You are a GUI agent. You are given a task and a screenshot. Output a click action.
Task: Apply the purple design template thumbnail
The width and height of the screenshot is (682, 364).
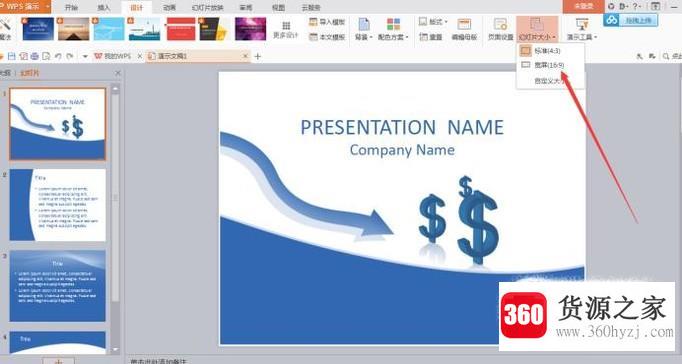click(251, 29)
